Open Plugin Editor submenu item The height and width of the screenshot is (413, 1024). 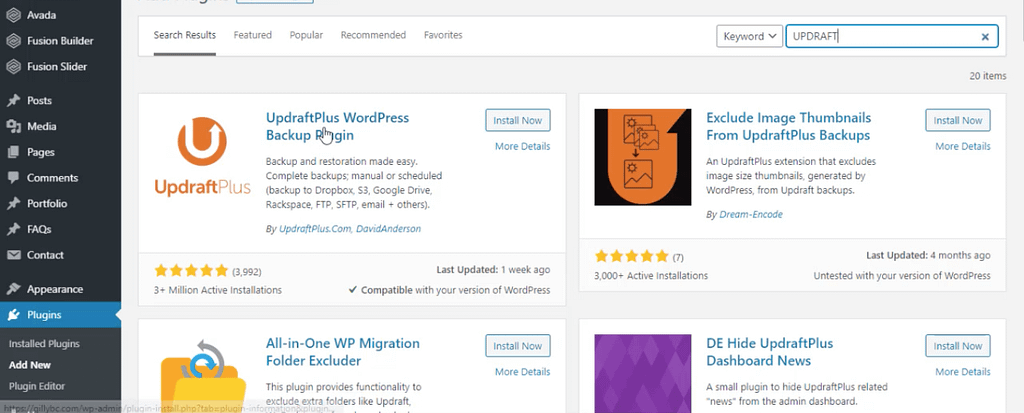[x=37, y=386]
